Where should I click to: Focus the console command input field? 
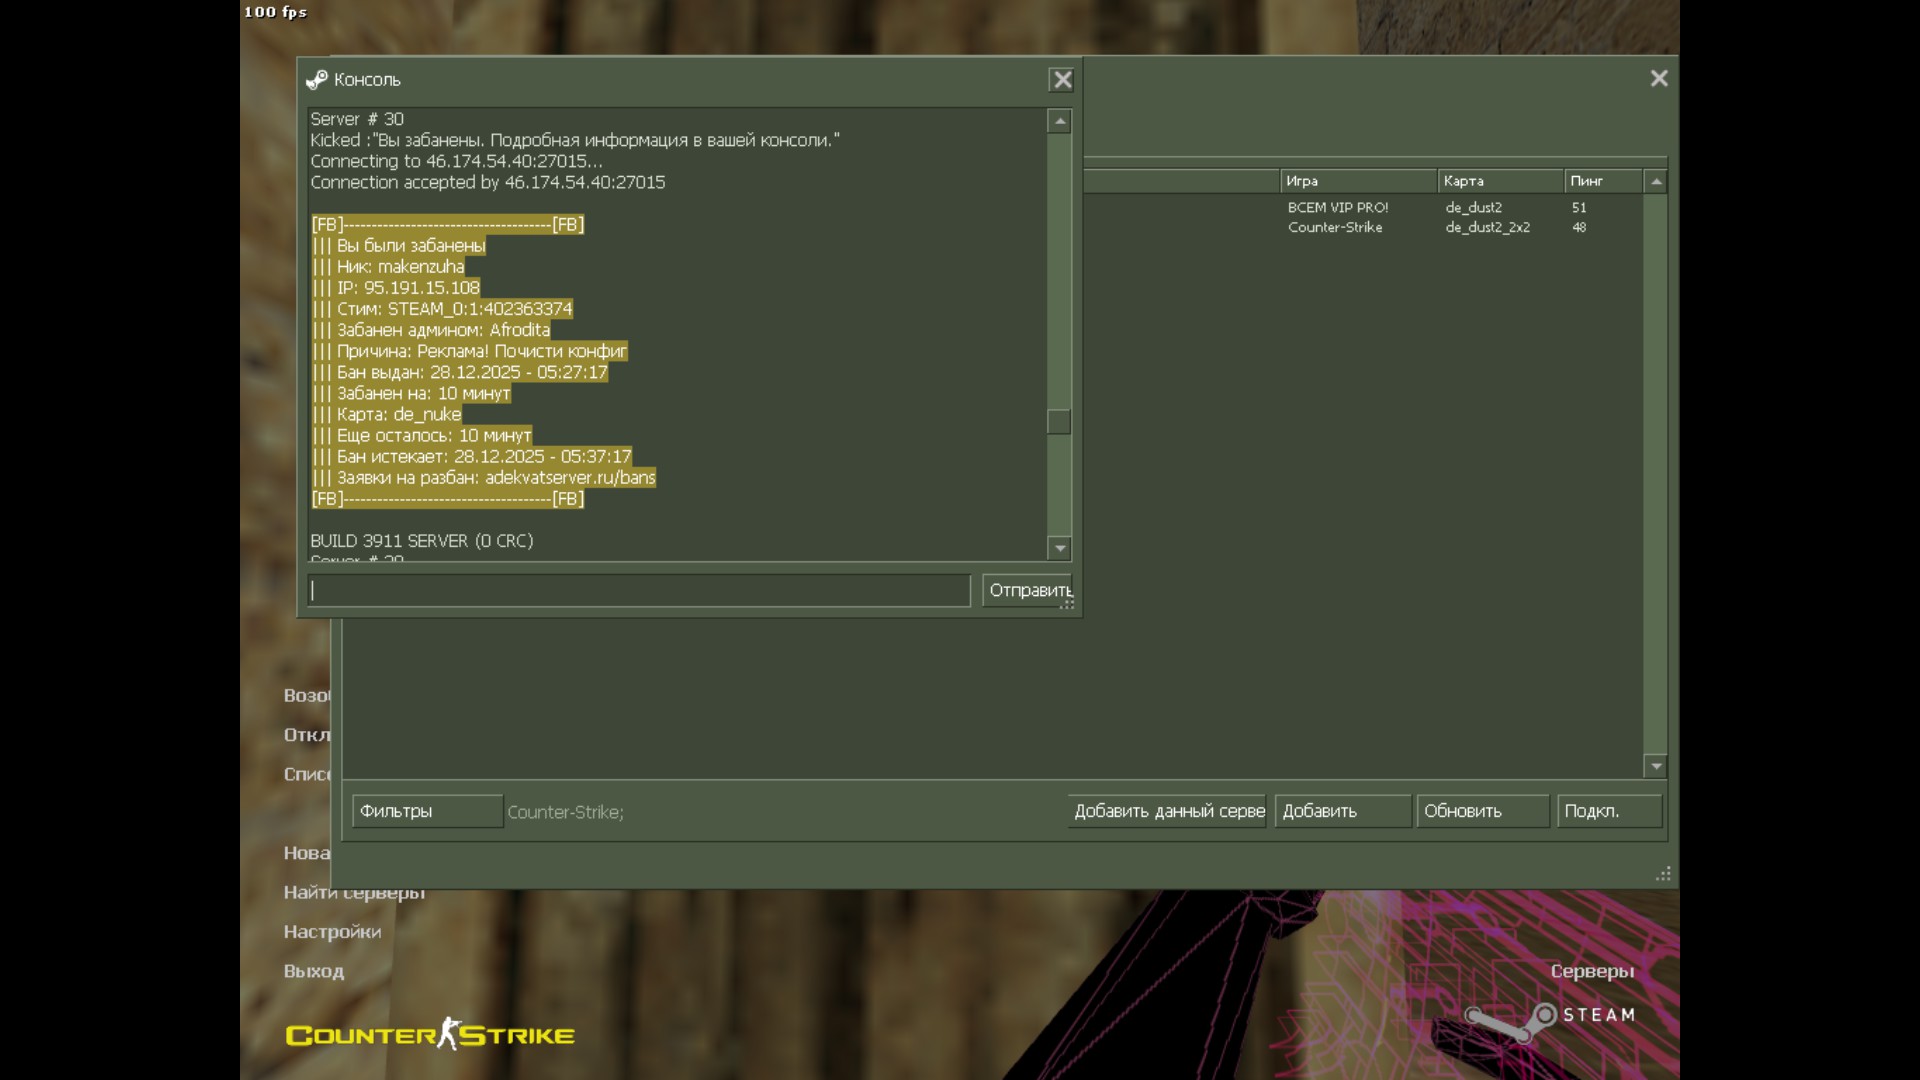640,591
